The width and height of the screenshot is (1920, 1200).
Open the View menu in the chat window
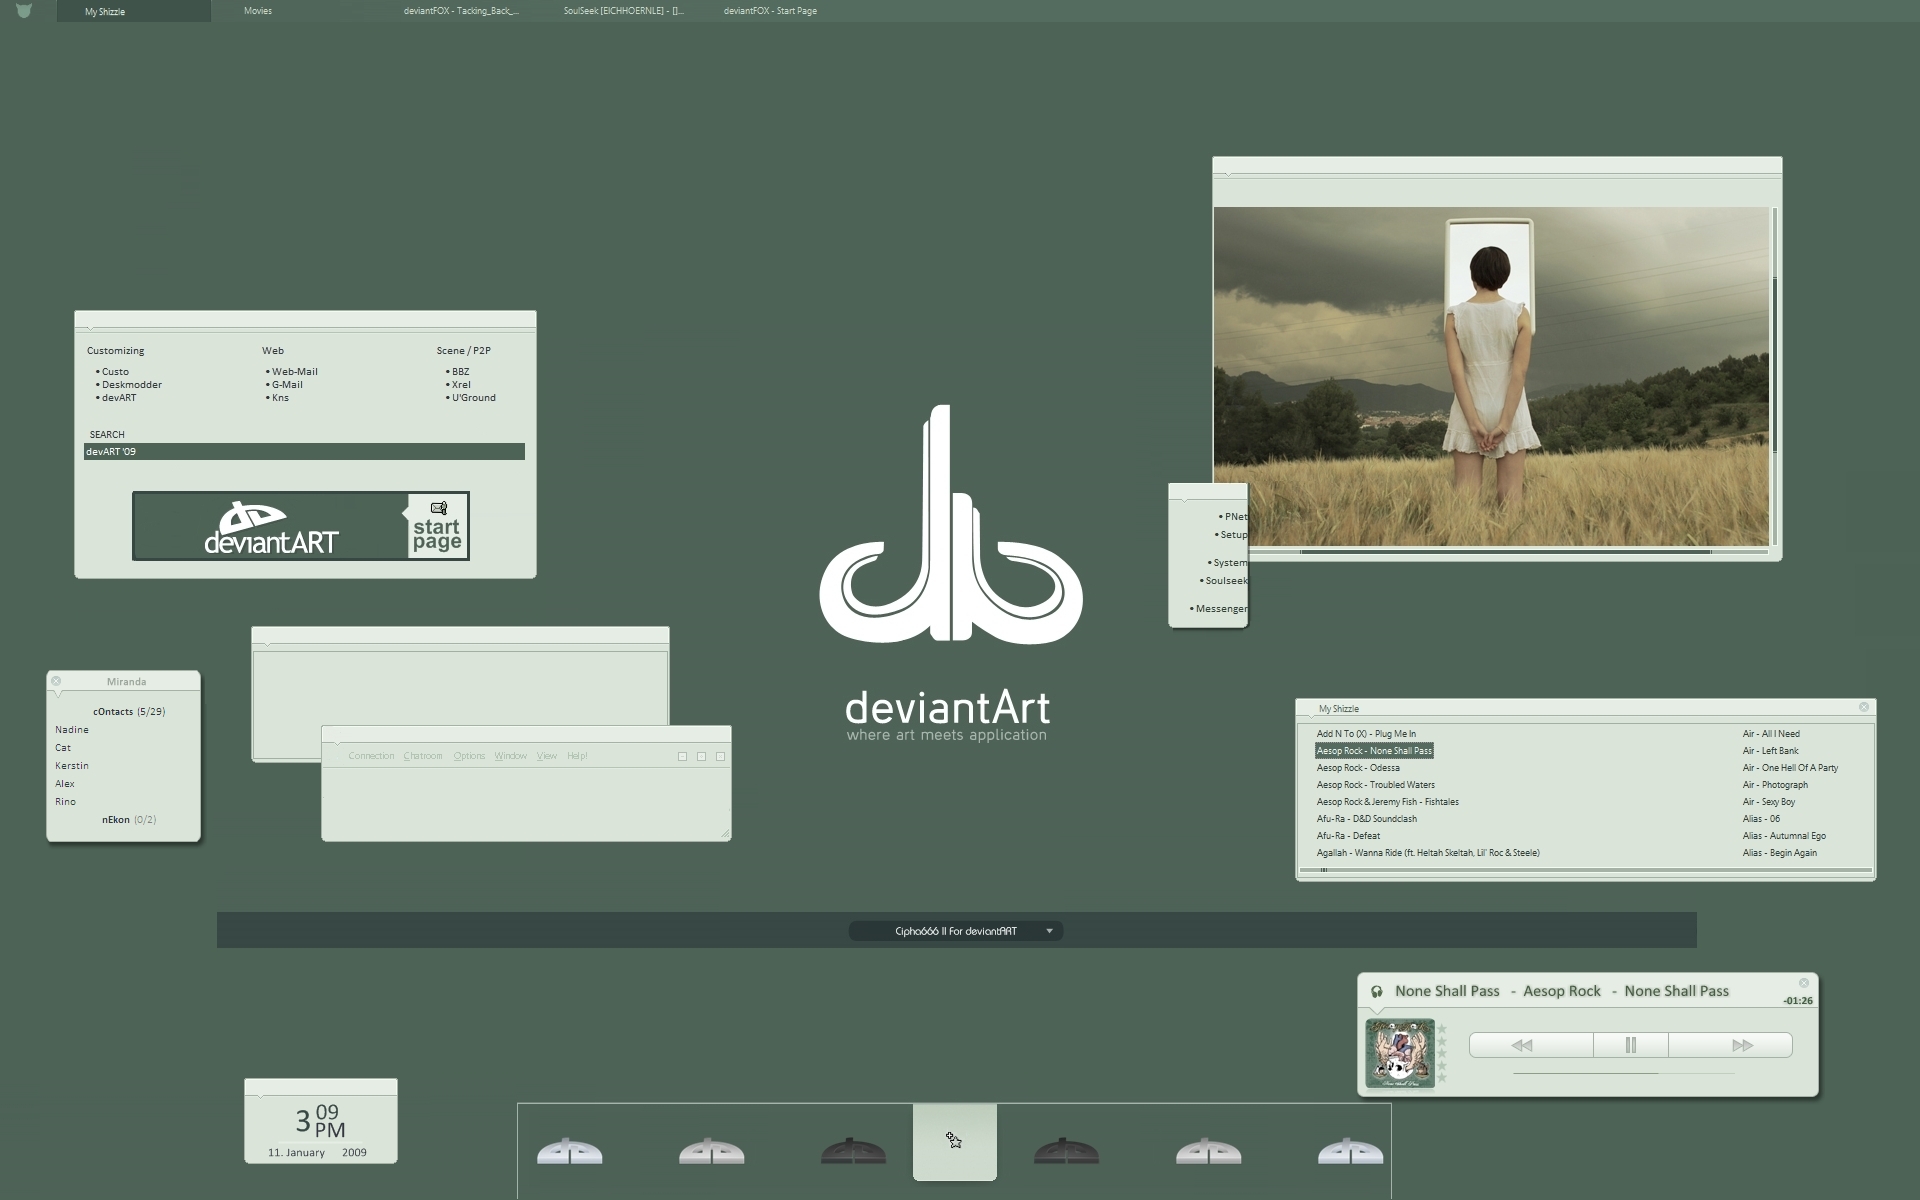click(546, 756)
